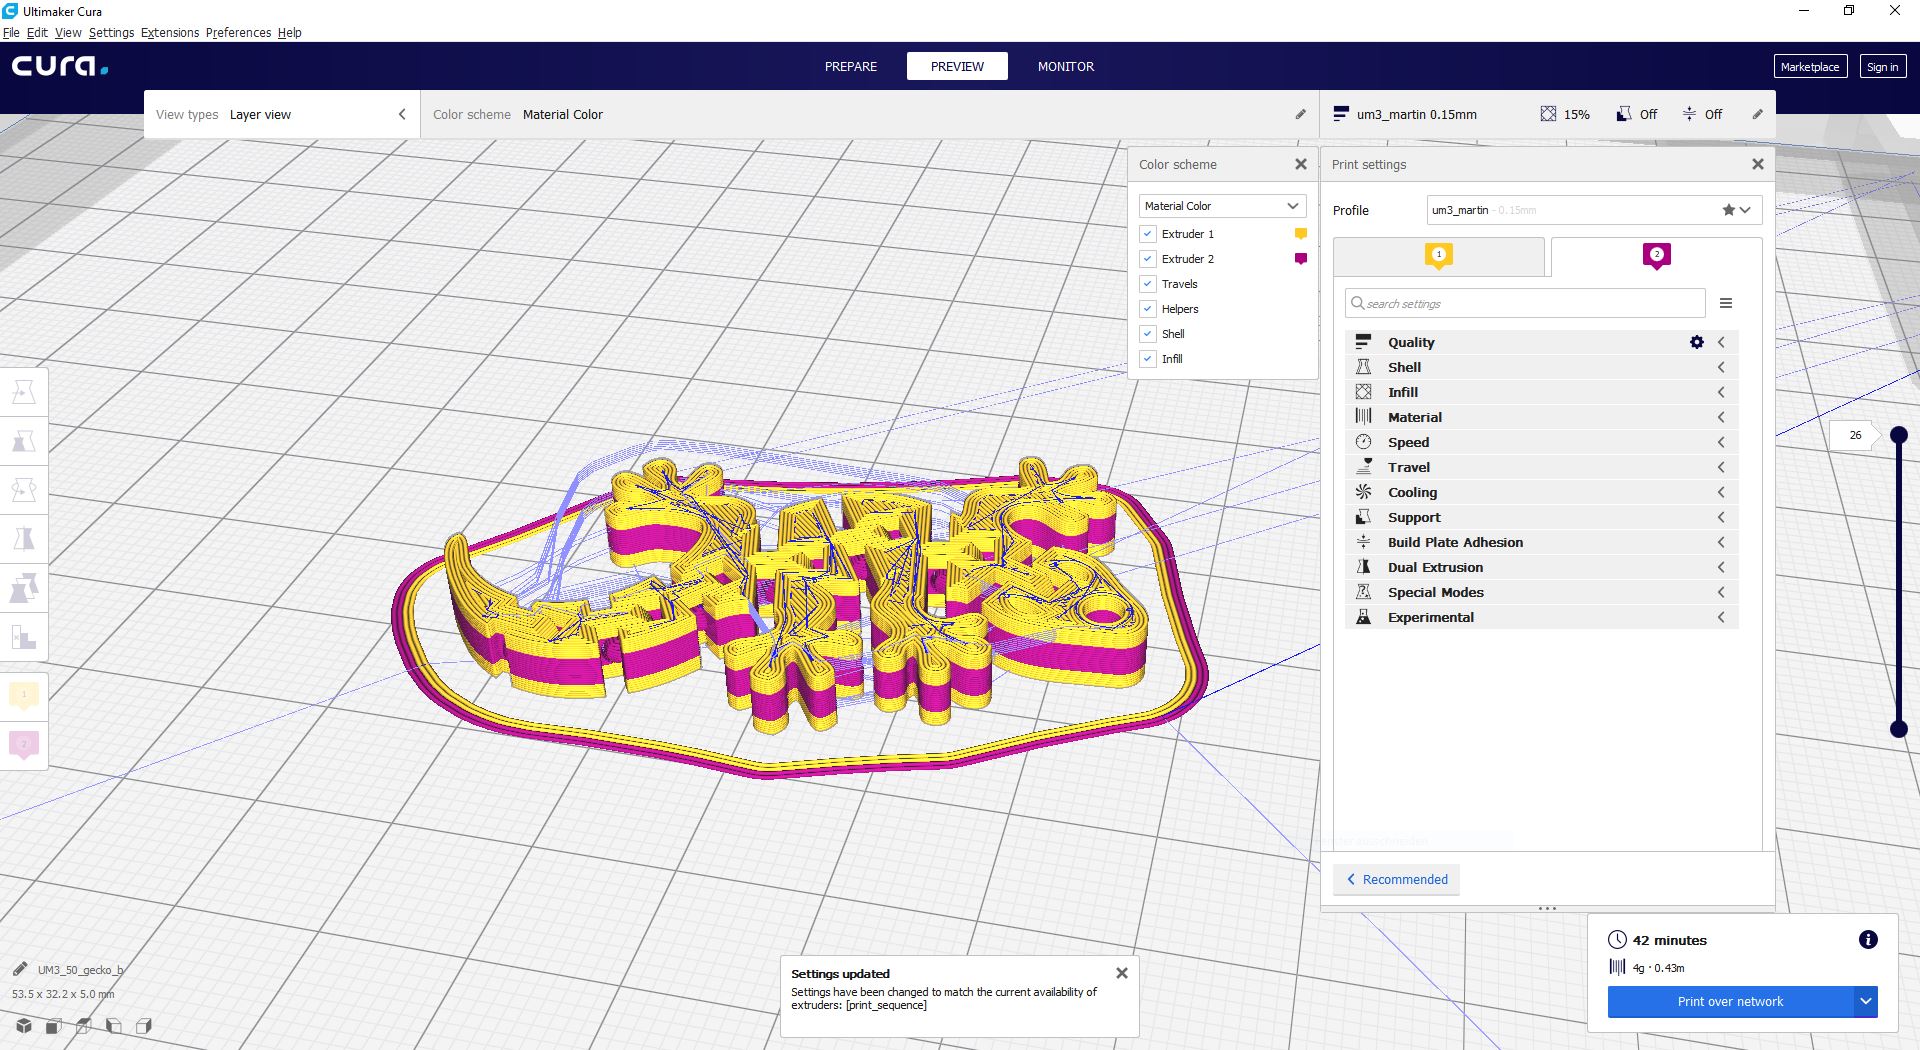The height and width of the screenshot is (1050, 1920).
Task: Select the Rotate tool in left toolbar
Action: (24, 490)
